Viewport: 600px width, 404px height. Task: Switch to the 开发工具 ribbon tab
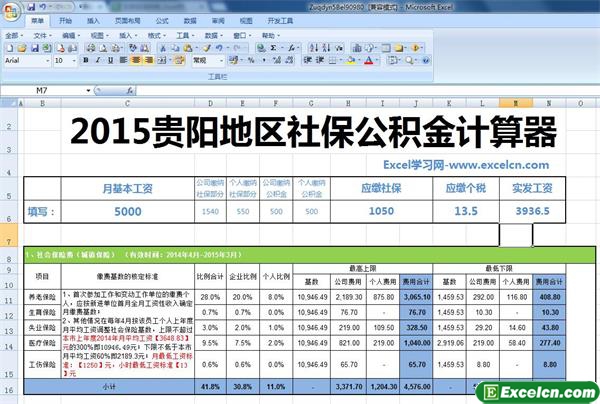(280, 21)
